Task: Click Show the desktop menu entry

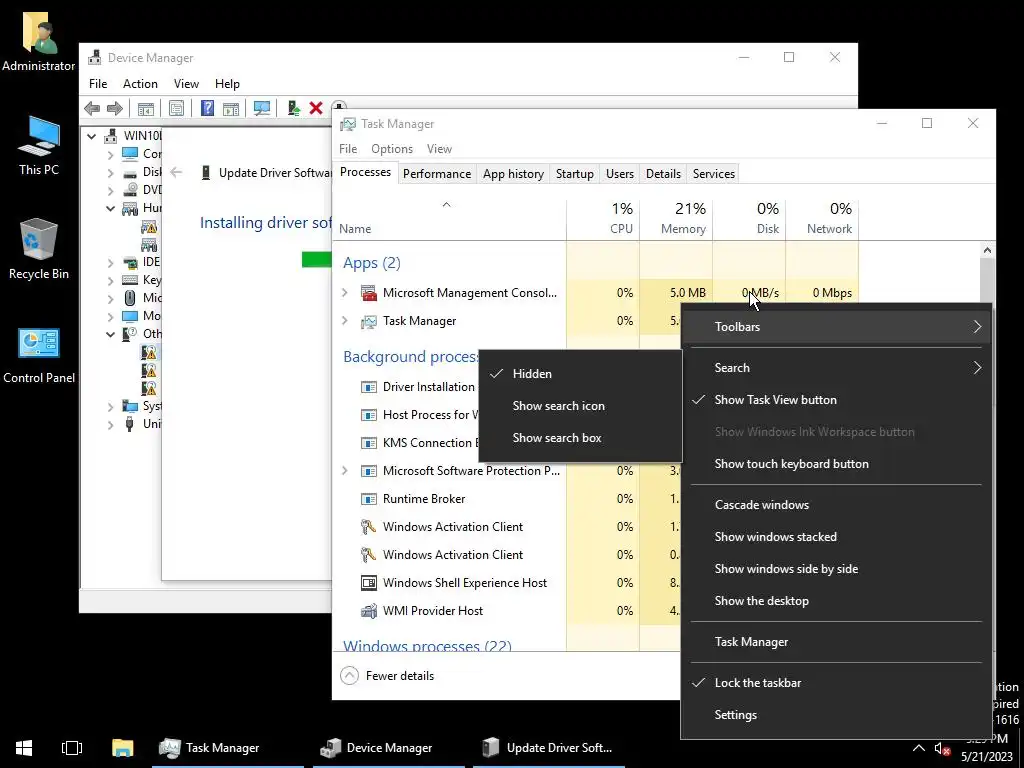Action: tap(836, 601)
